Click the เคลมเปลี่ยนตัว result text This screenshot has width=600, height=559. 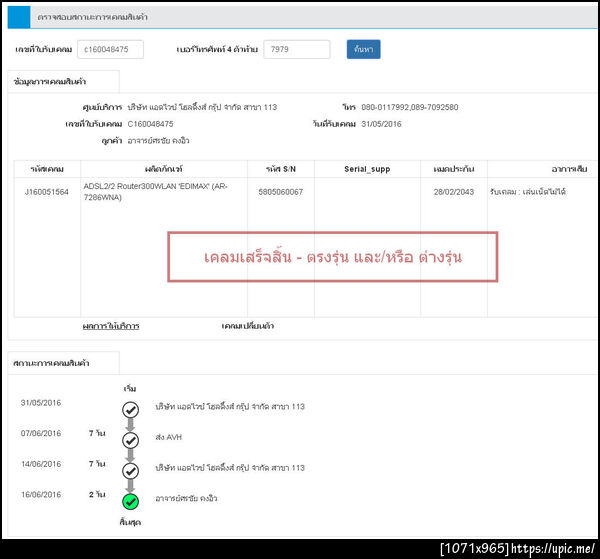click(248, 326)
